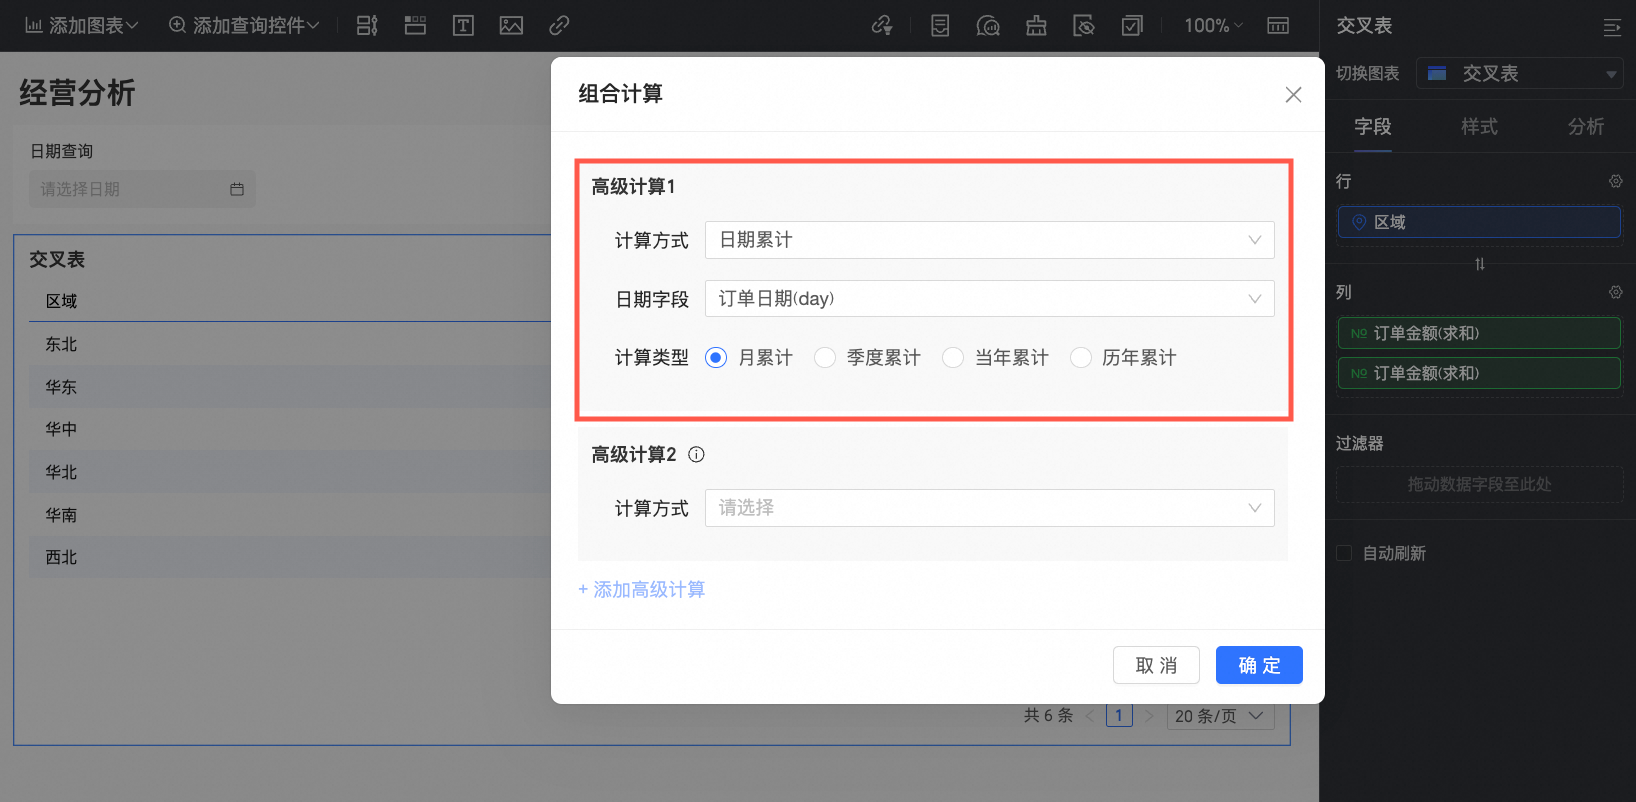This screenshot has height=802, width=1636.
Task: Select the 当年累计 radio button
Action: click(953, 358)
